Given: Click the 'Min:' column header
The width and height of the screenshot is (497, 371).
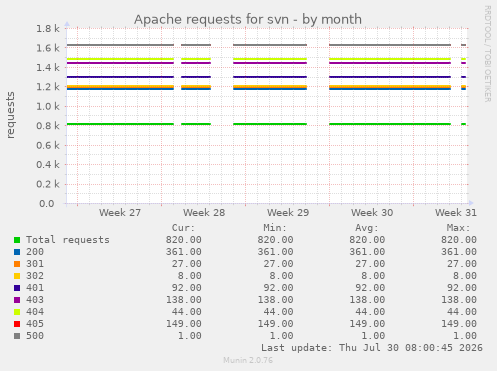Looking at the screenshot, I should [275, 228].
